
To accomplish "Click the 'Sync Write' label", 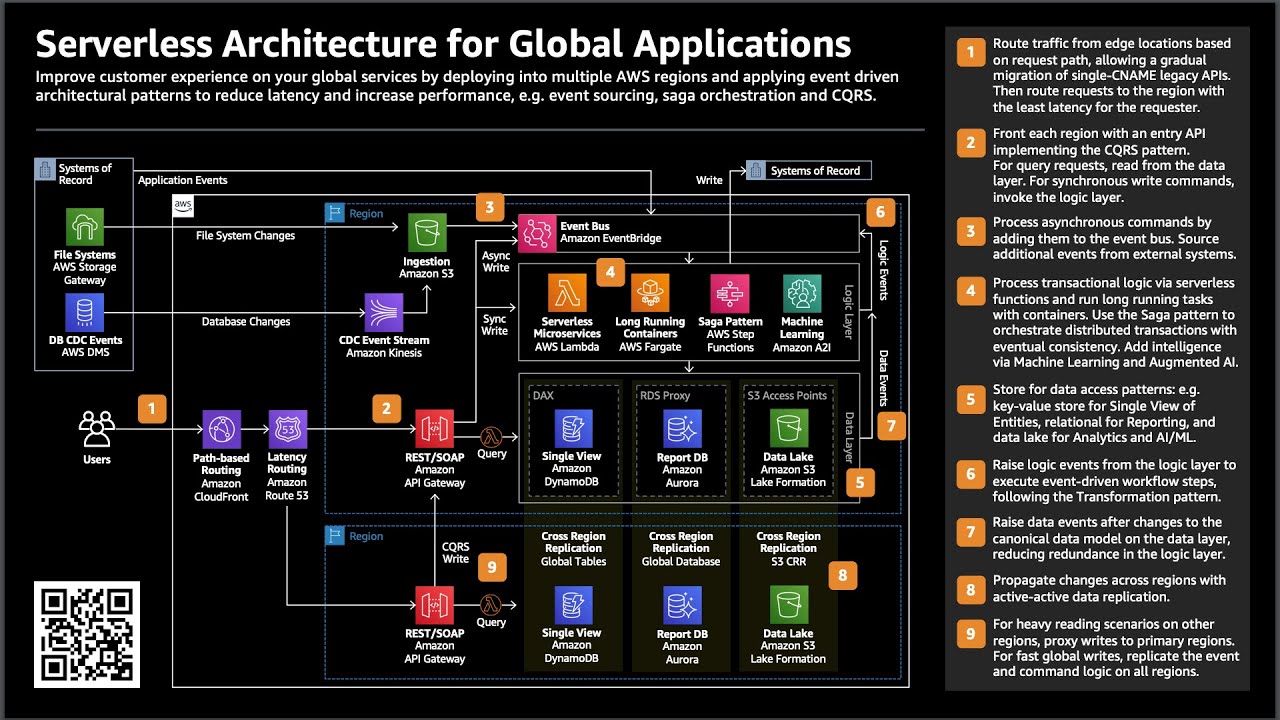I will pyautogui.click(x=495, y=324).
